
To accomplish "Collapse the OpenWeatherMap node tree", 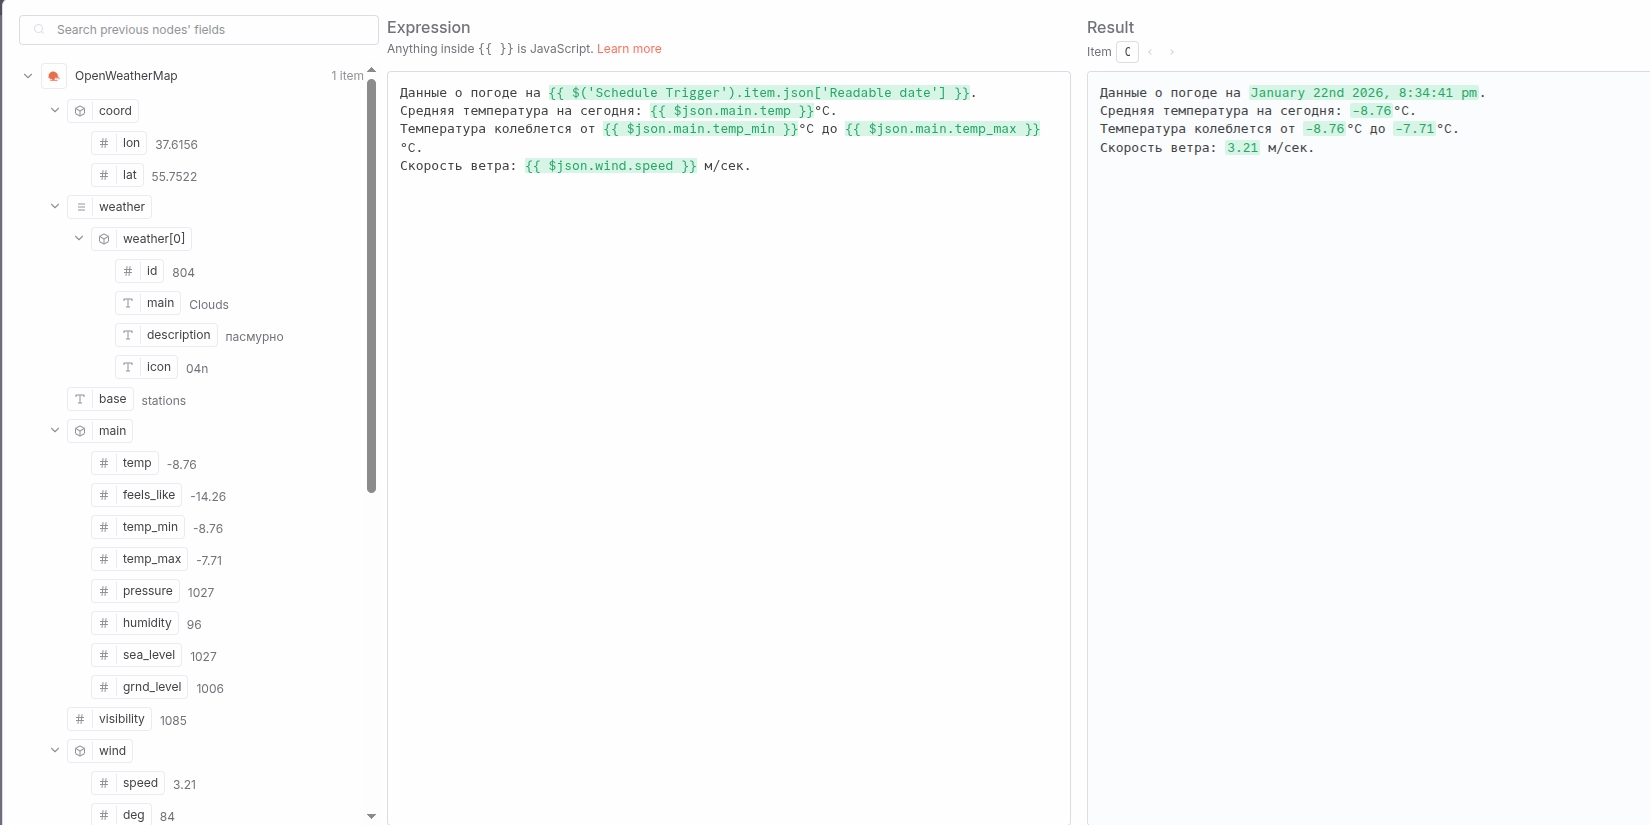I will click(x=28, y=76).
